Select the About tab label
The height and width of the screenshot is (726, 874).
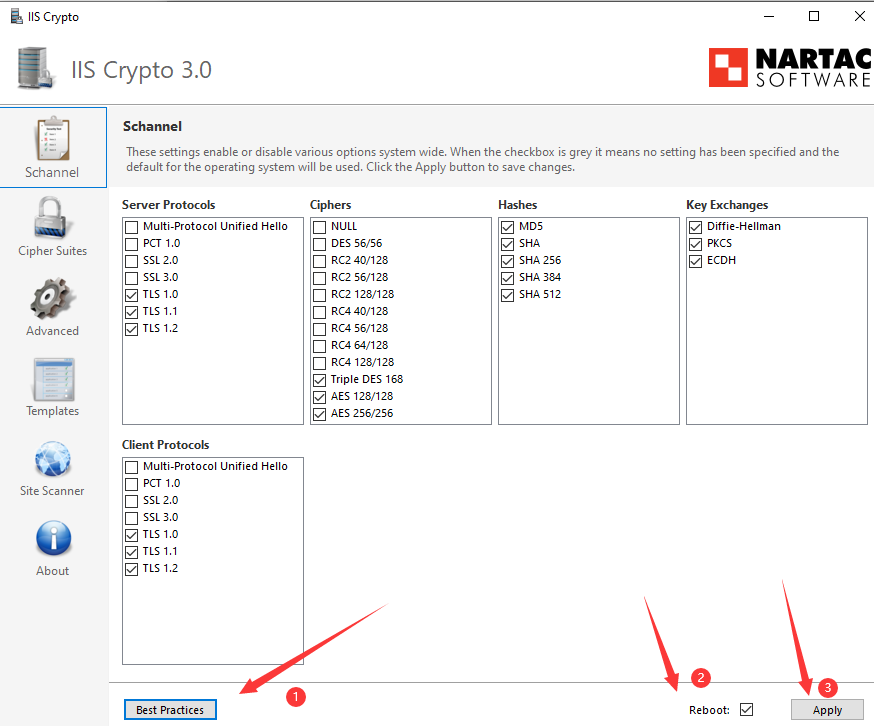52,571
